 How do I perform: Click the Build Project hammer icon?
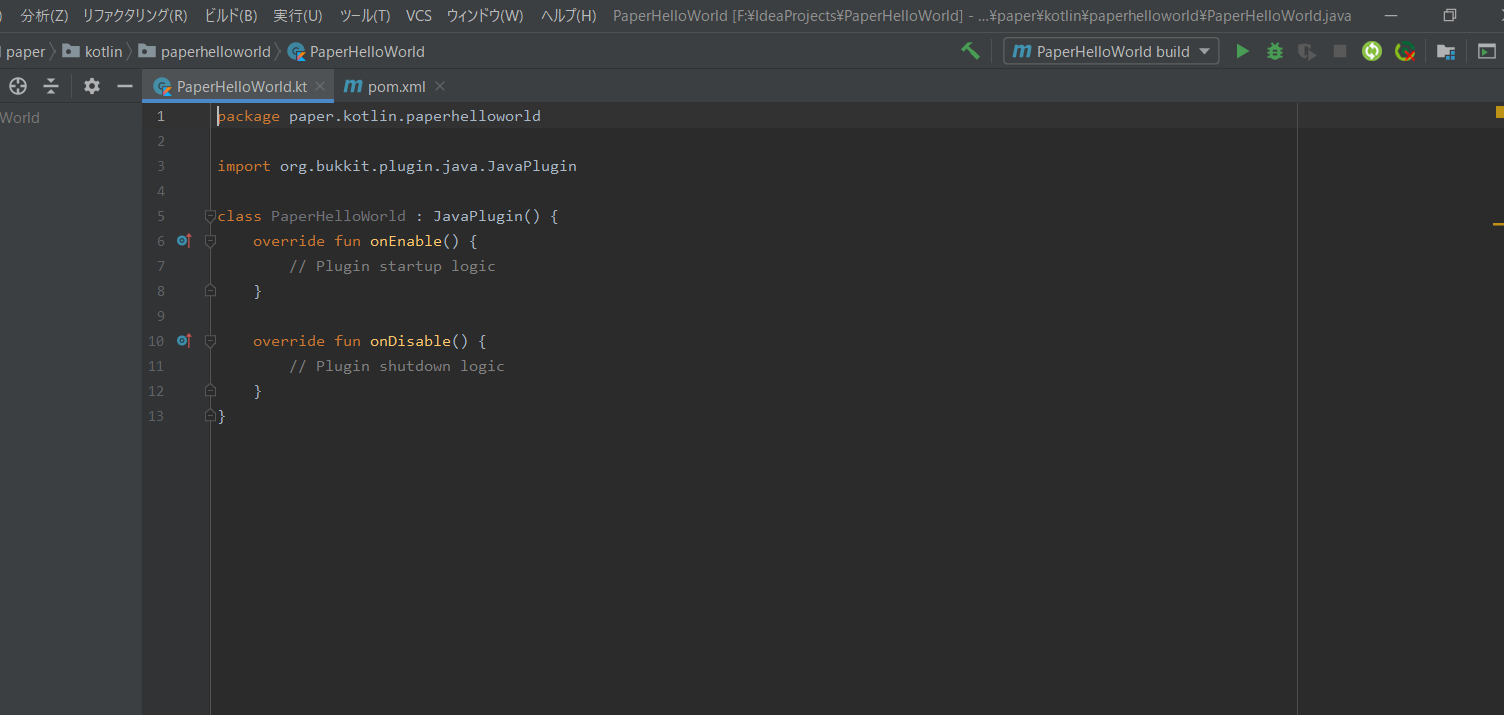[970, 51]
